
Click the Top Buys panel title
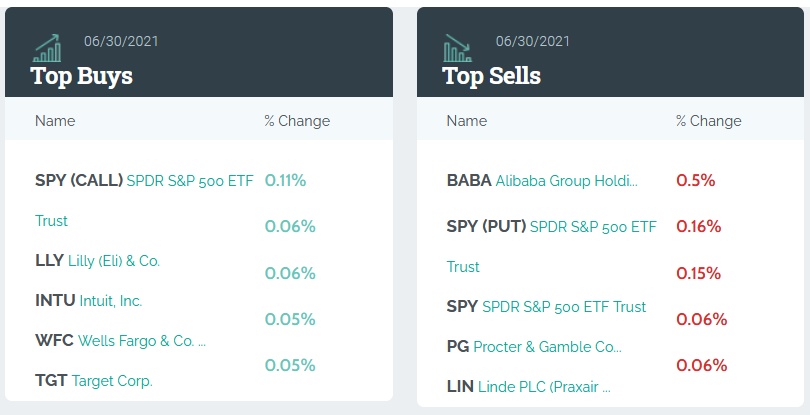click(x=81, y=75)
